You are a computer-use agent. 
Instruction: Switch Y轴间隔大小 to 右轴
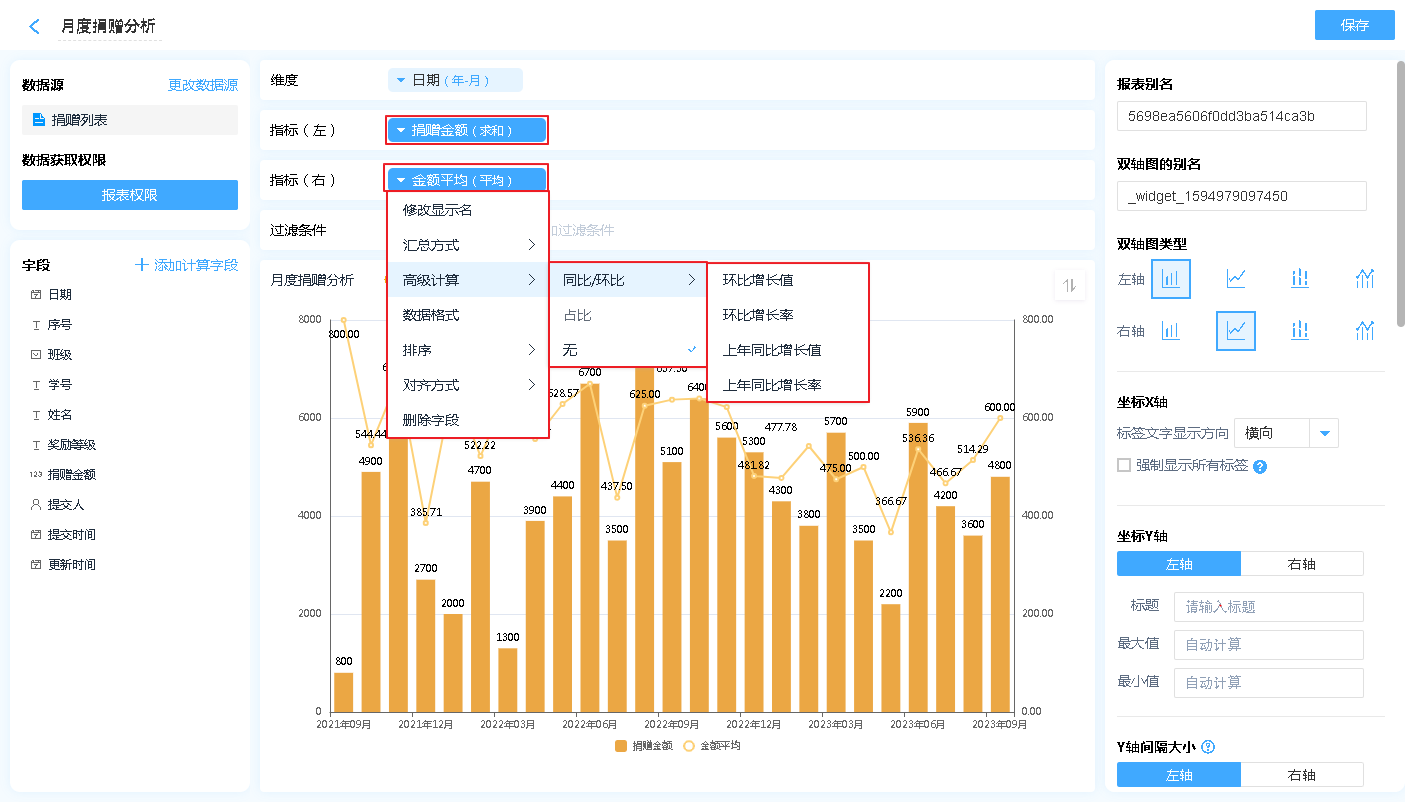click(x=1301, y=775)
